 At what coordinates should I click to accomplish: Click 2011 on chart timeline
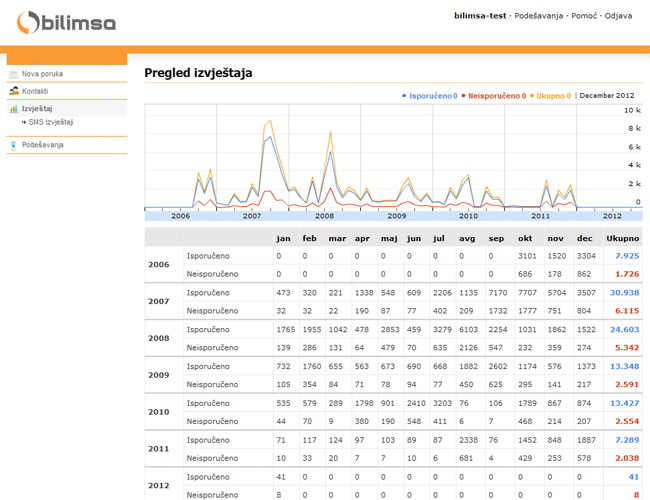point(541,216)
